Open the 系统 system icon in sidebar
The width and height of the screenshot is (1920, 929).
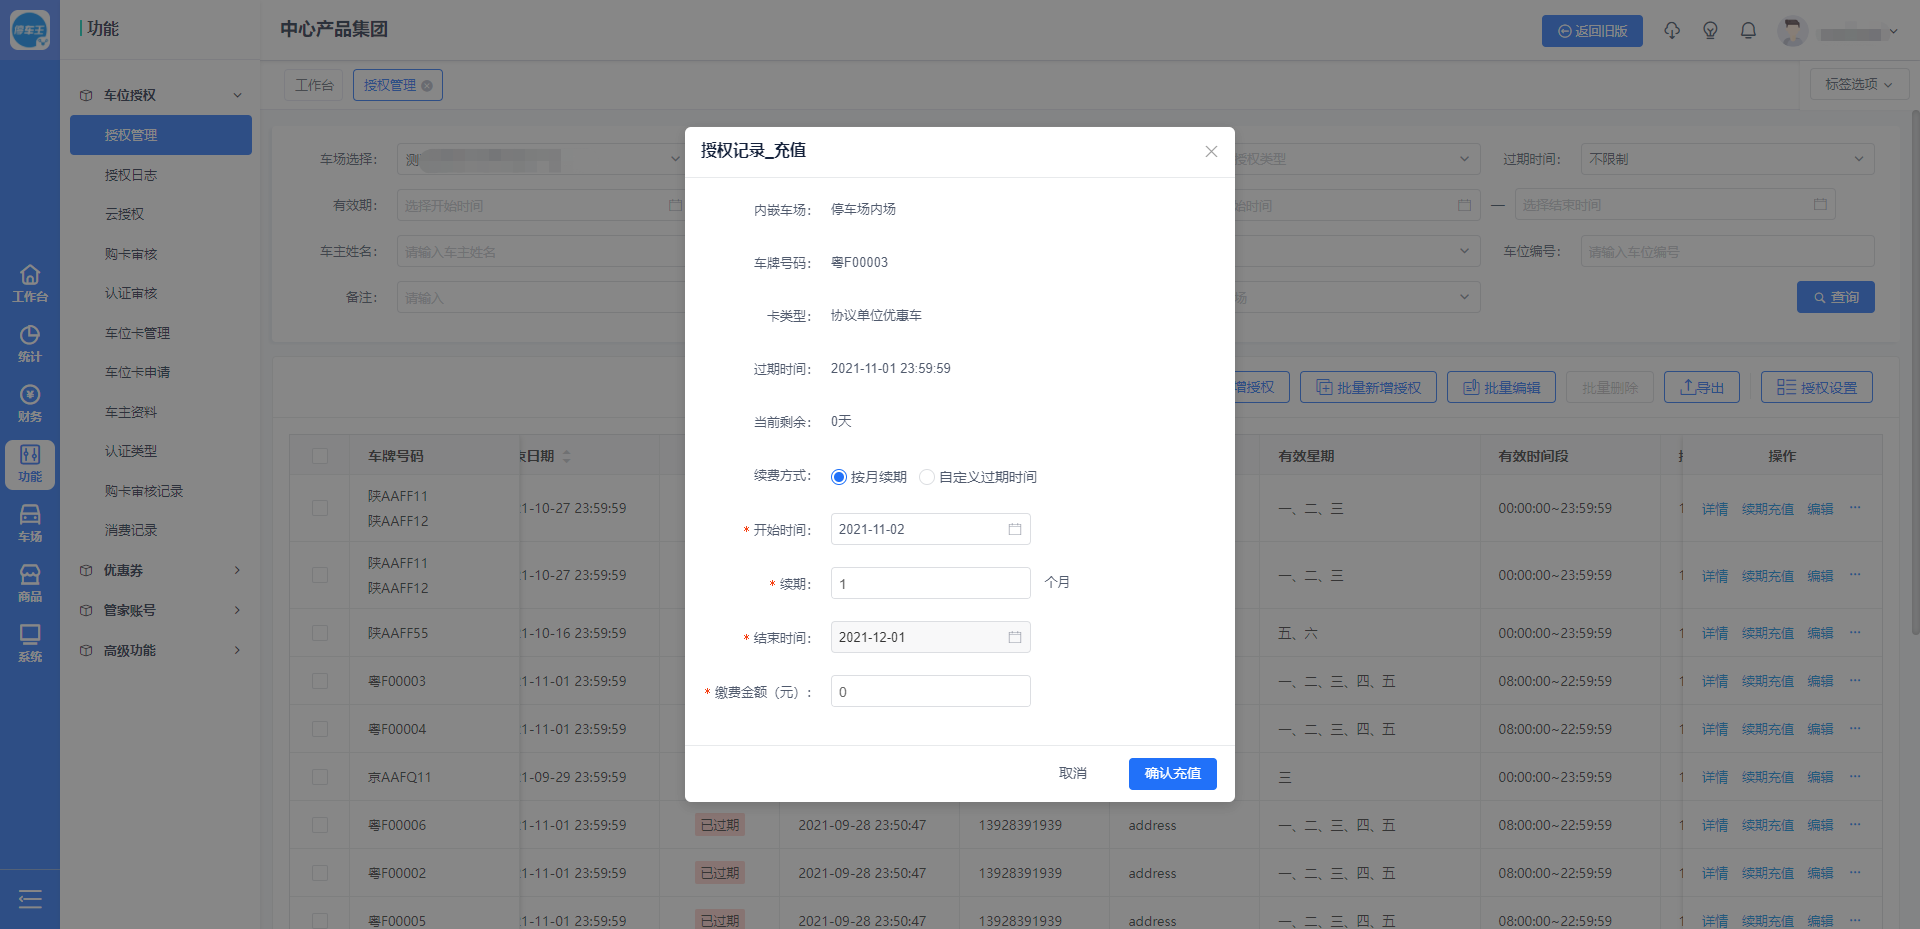coord(30,643)
